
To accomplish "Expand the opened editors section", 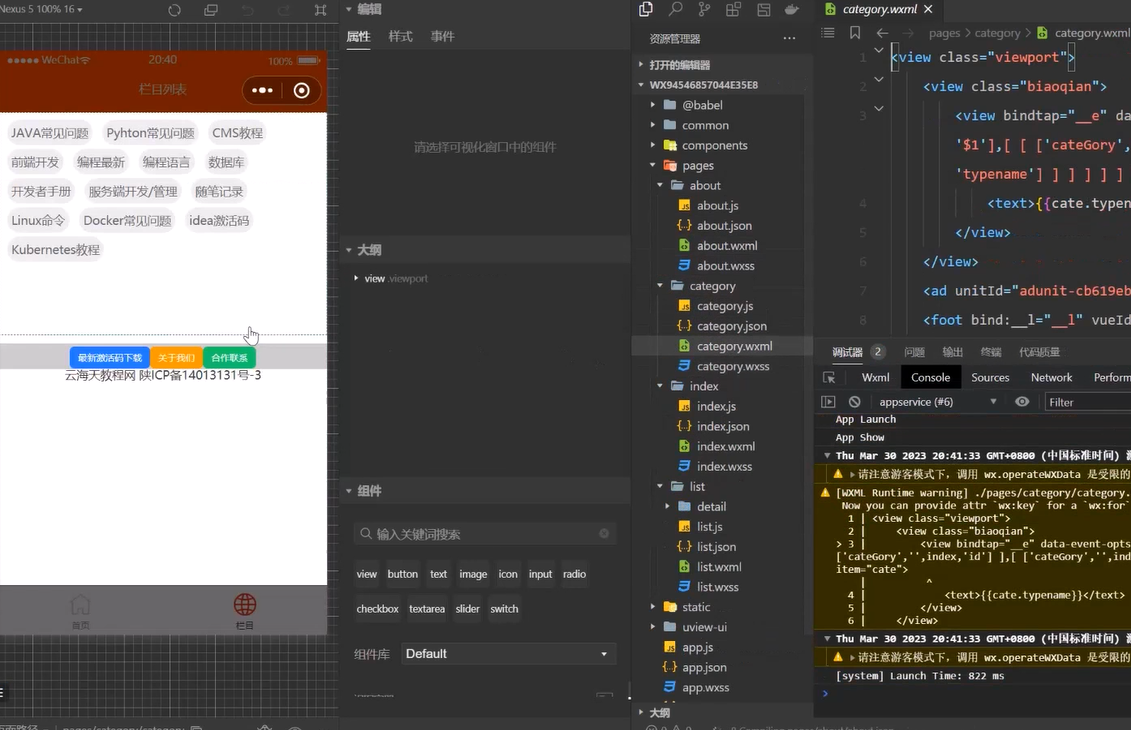I will click(641, 64).
